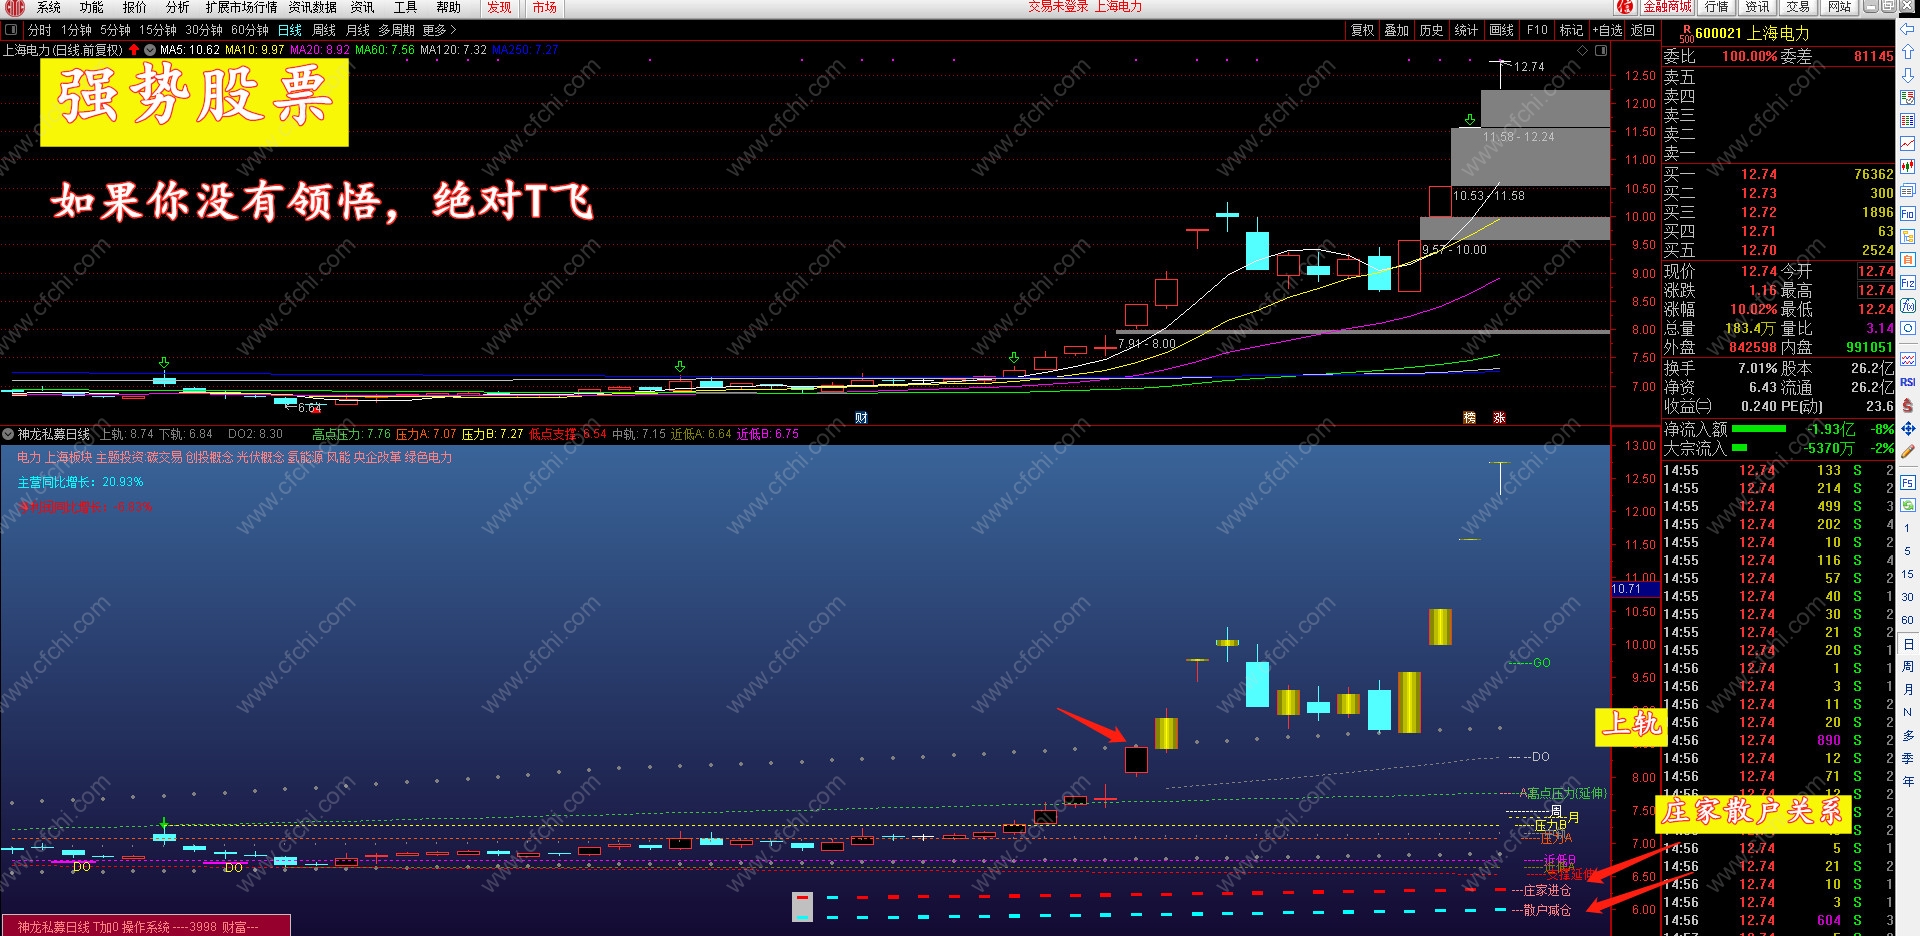Click the up arrow icon in right sidebar
The image size is (1920, 936).
[x=1908, y=52]
